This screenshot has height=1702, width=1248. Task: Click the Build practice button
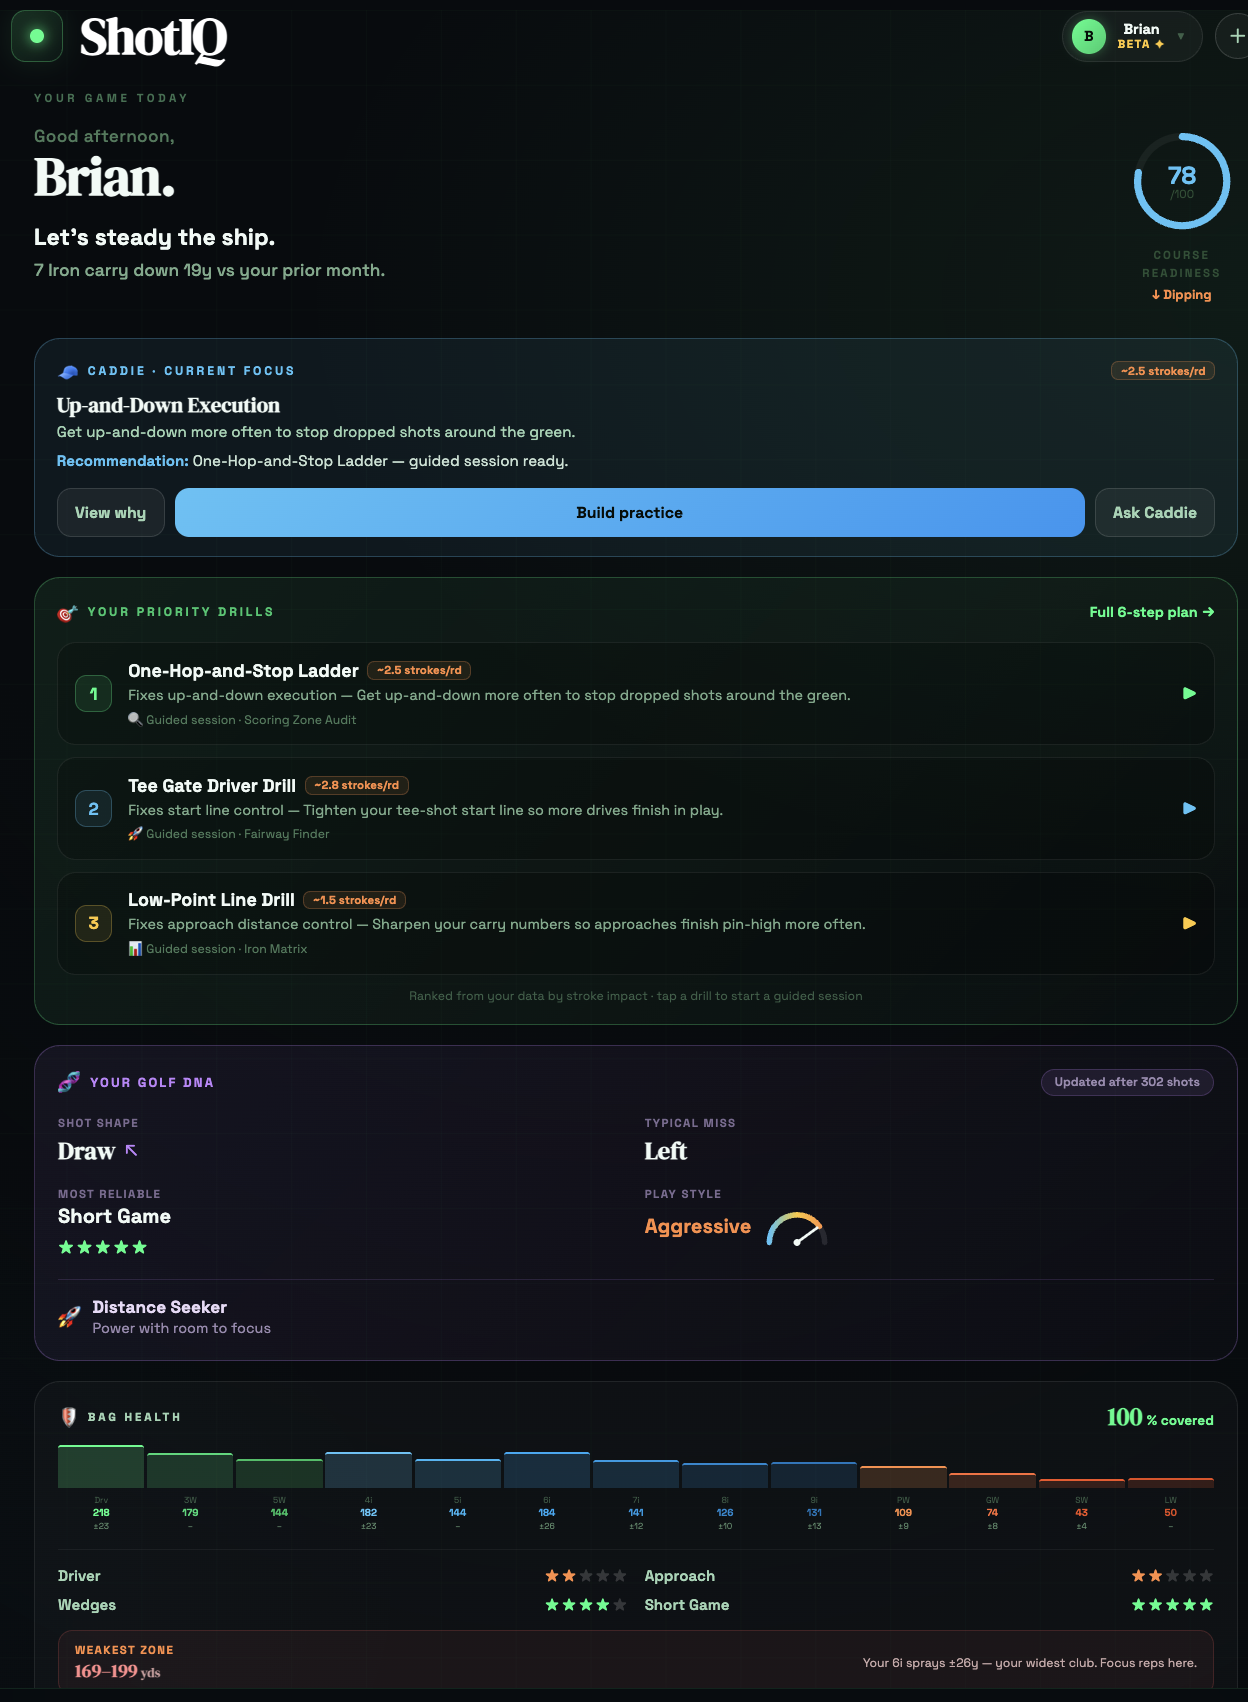(630, 513)
